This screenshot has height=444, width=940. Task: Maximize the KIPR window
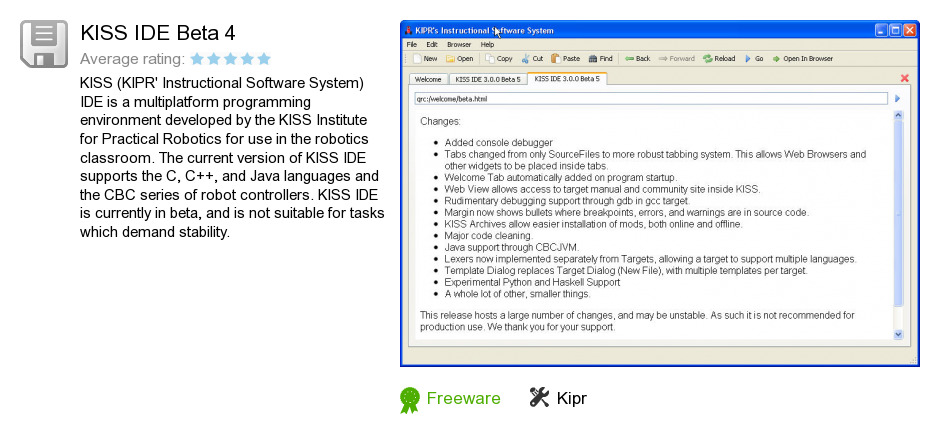coord(895,31)
